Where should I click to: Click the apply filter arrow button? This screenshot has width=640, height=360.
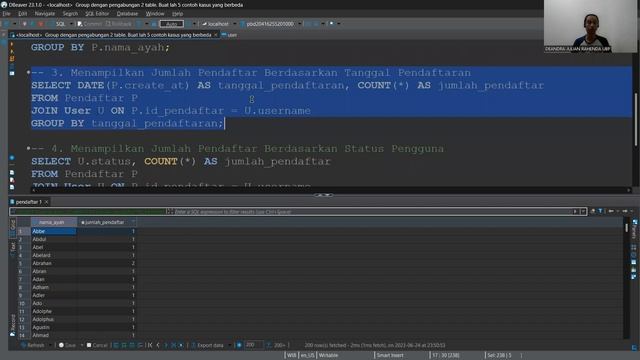[x=575, y=211]
